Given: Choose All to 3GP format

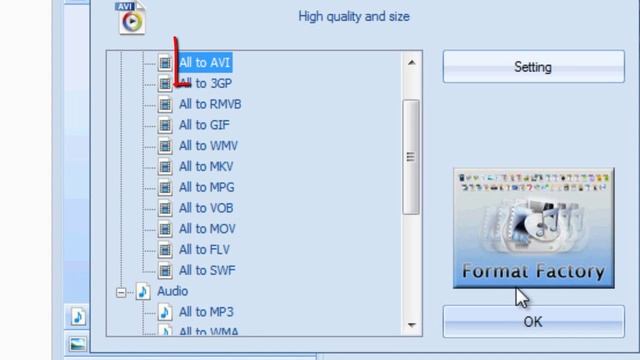Looking at the screenshot, I should (x=205, y=84).
